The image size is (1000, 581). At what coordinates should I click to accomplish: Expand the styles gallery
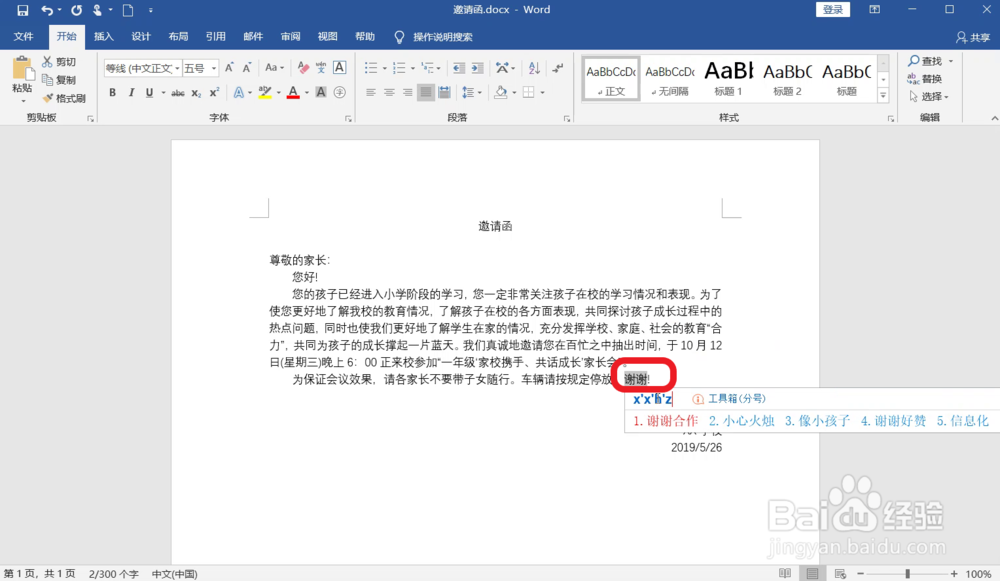pyautogui.click(x=883, y=96)
